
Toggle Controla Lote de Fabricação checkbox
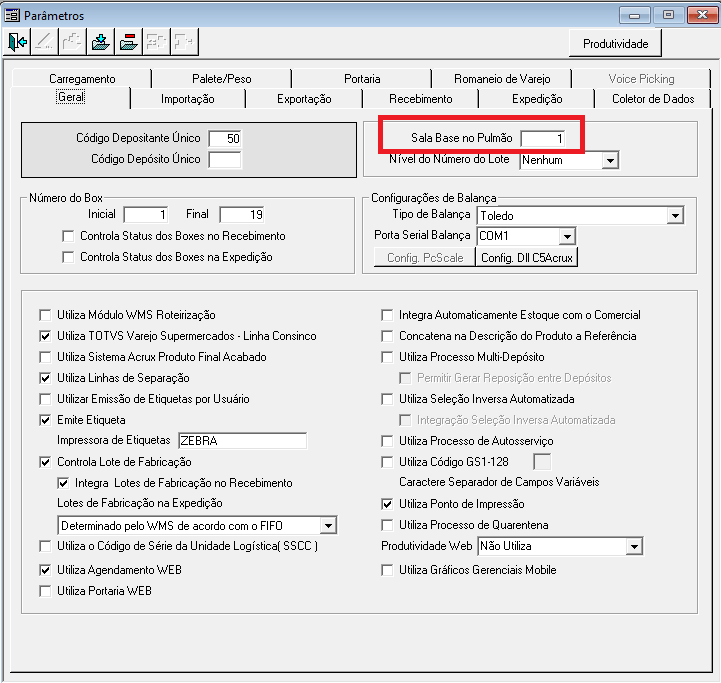(x=45, y=462)
